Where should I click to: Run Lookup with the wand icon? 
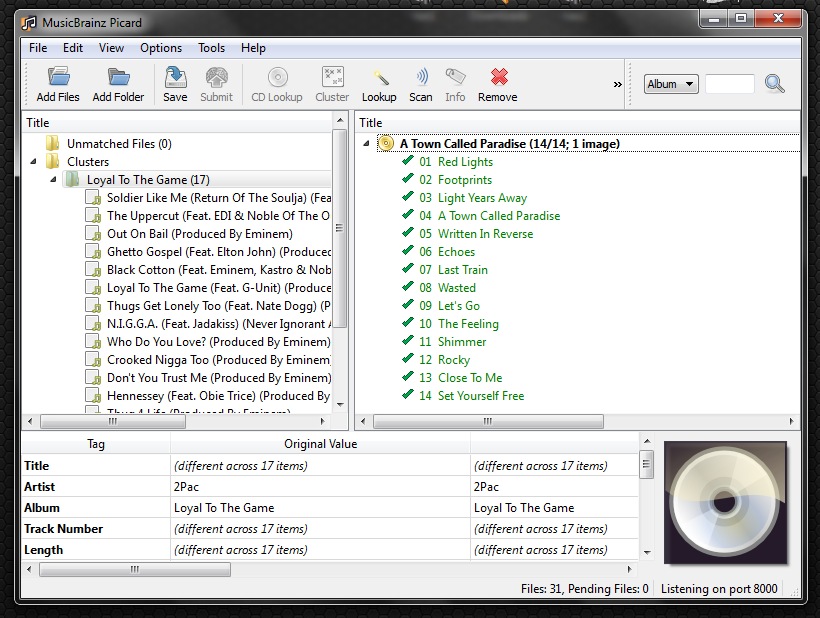tap(380, 77)
